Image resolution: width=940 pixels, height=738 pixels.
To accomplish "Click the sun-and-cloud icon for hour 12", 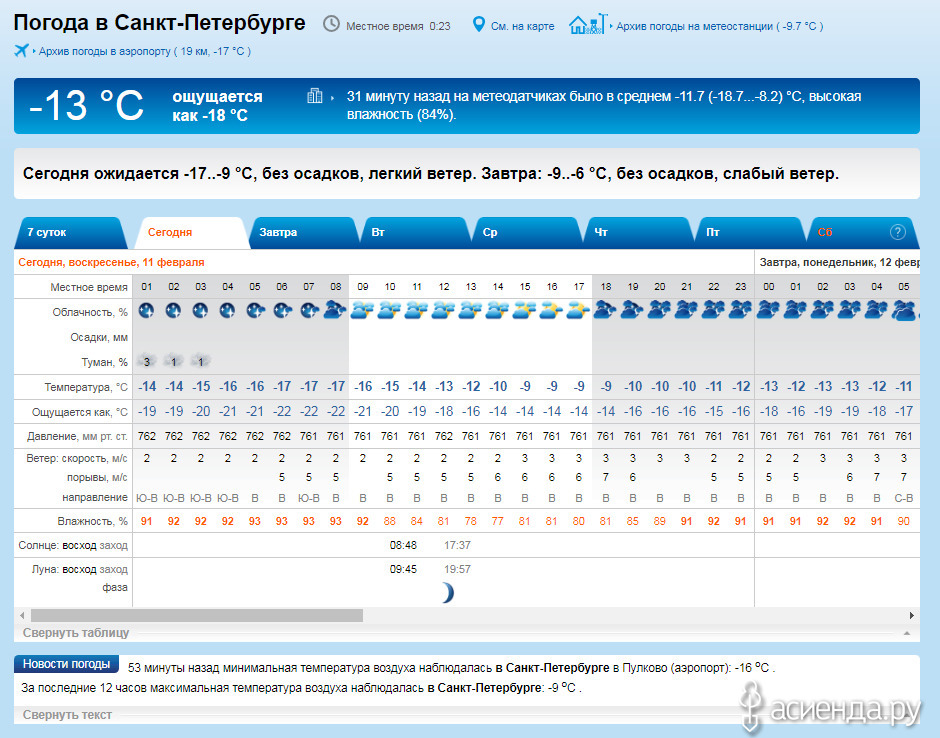I will 443,310.
